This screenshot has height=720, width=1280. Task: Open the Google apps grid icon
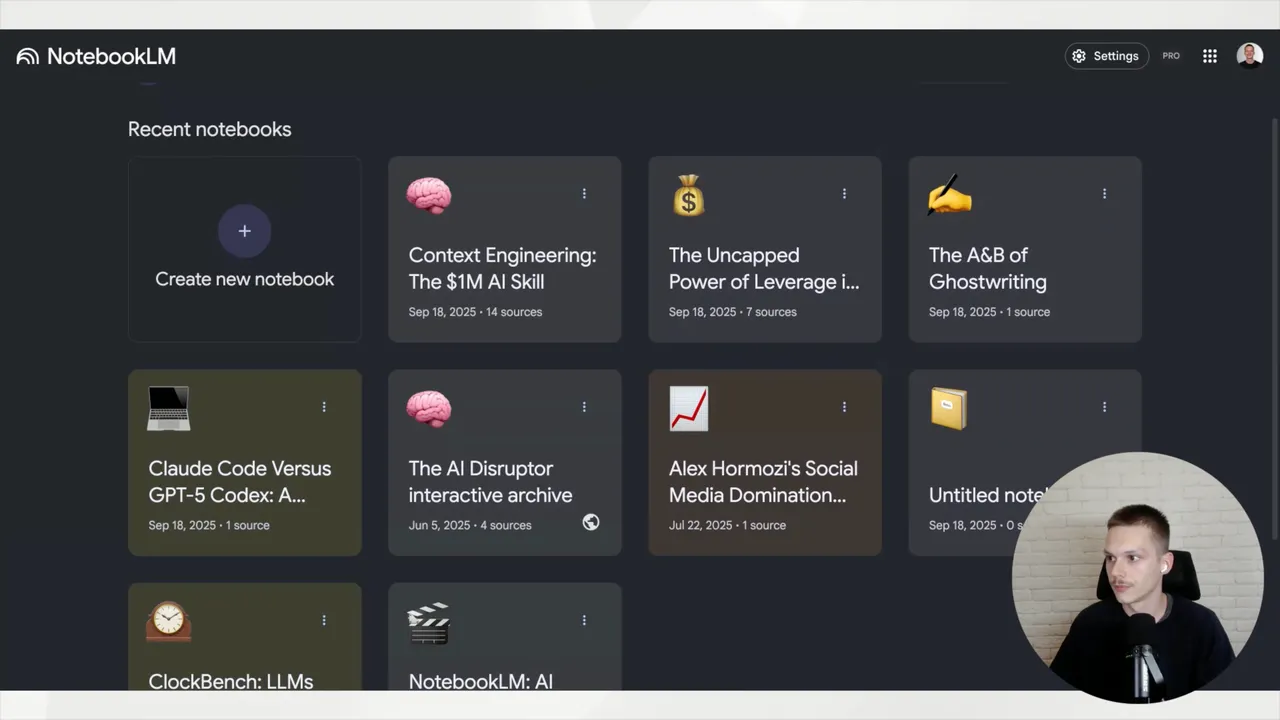(1210, 56)
